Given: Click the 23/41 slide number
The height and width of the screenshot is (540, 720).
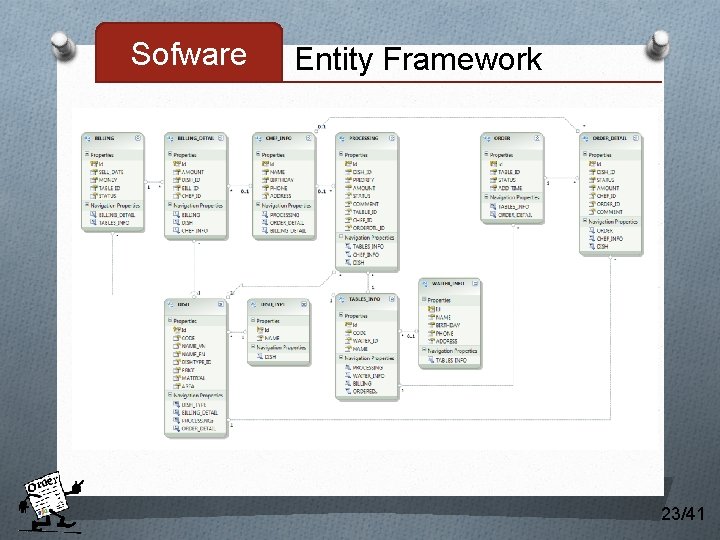Looking at the screenshot, I should click(682, 513).
